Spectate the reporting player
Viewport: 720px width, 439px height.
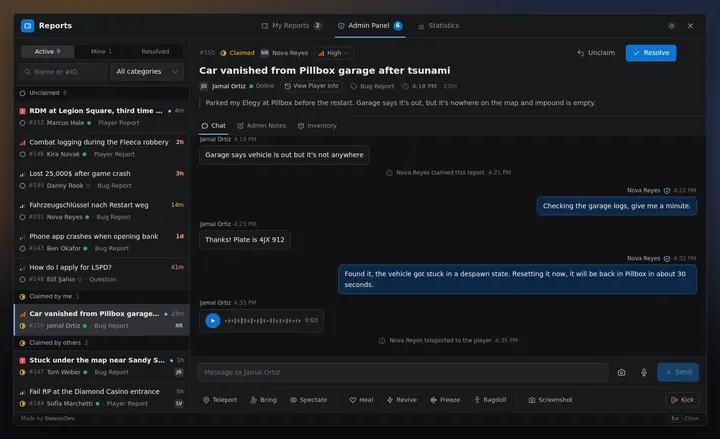click(x=309, y=400)
